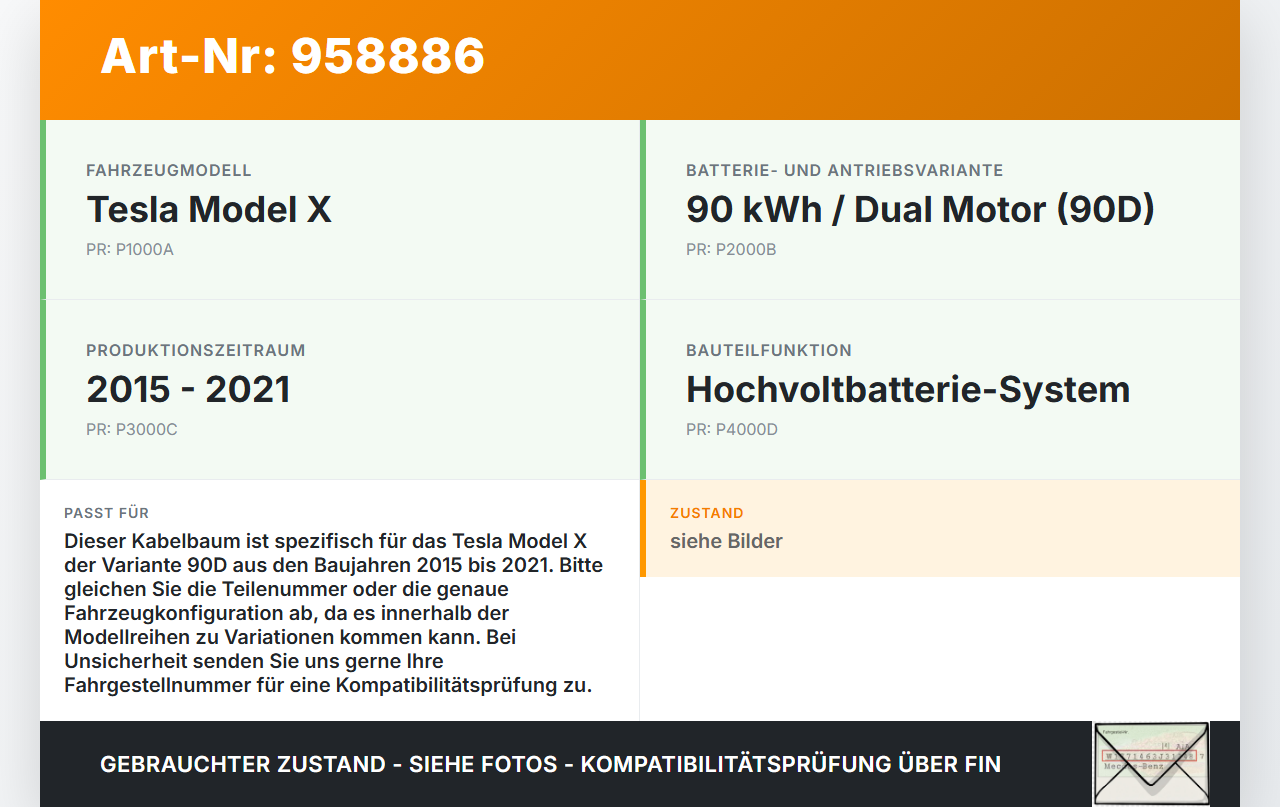This screenshot has width=1280, height=808.
Task: Open the vehicle registration document thumbnail
Action: click(1151, 763)
